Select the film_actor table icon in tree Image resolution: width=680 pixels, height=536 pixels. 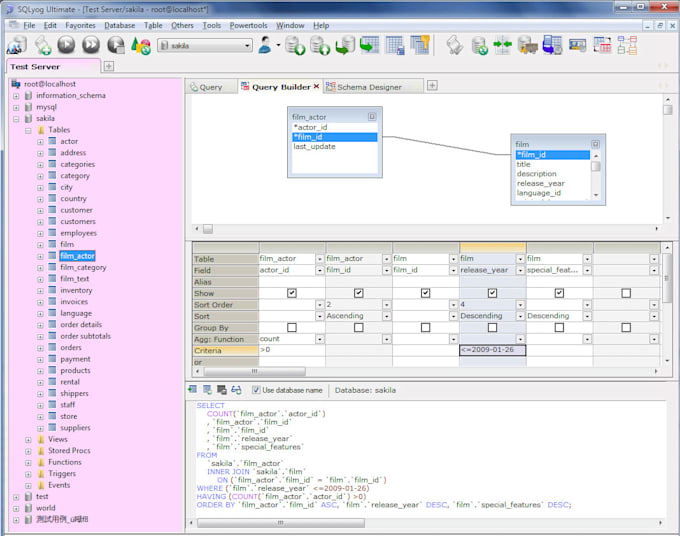click(x=51, y=256)
